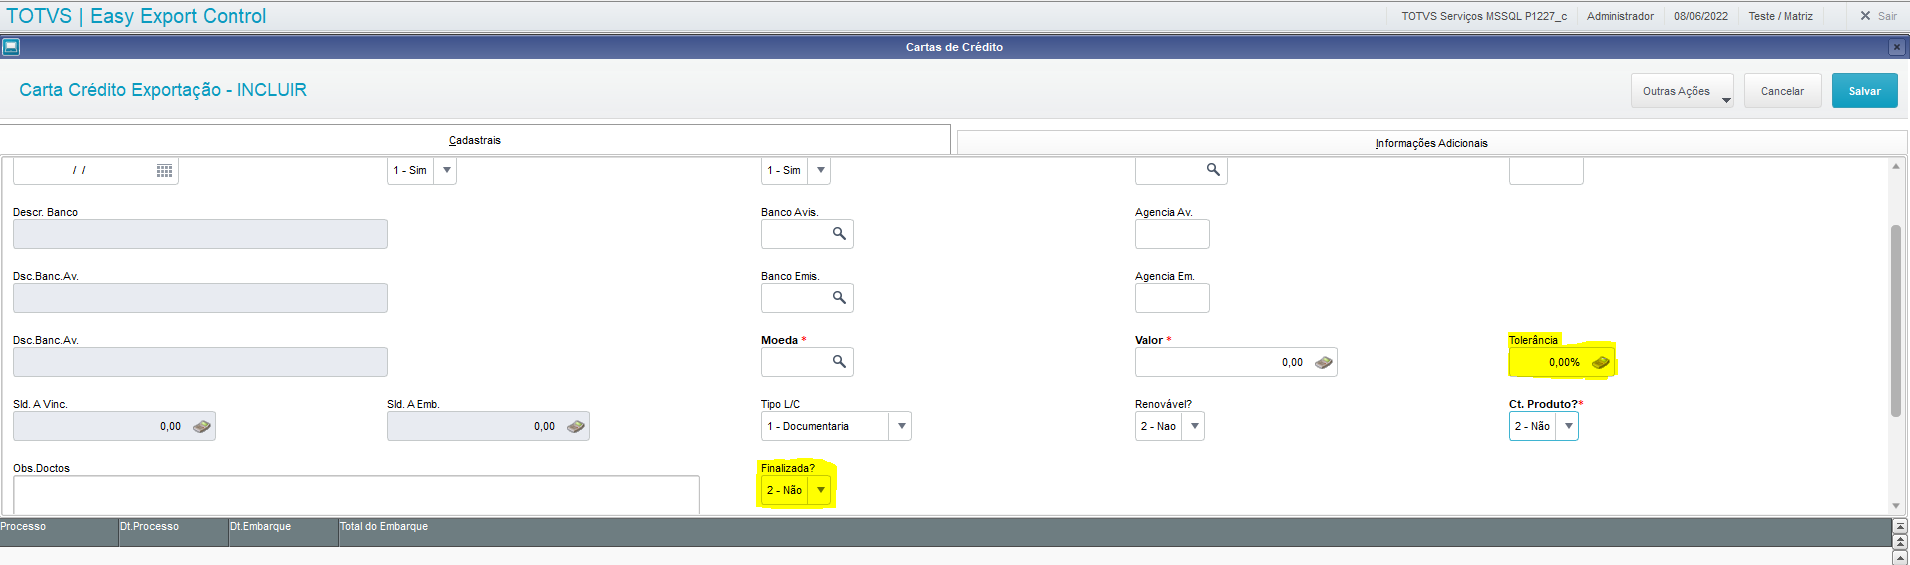Screen dimensions: 1910x565
Task: Open the calculator icon in the Tolerância field
Action: click(x=1601, y=362)
